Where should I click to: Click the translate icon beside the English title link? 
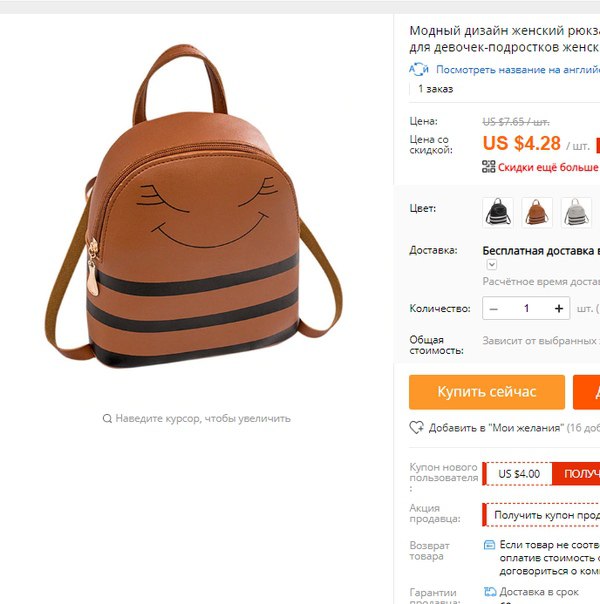tap(419, 69)
